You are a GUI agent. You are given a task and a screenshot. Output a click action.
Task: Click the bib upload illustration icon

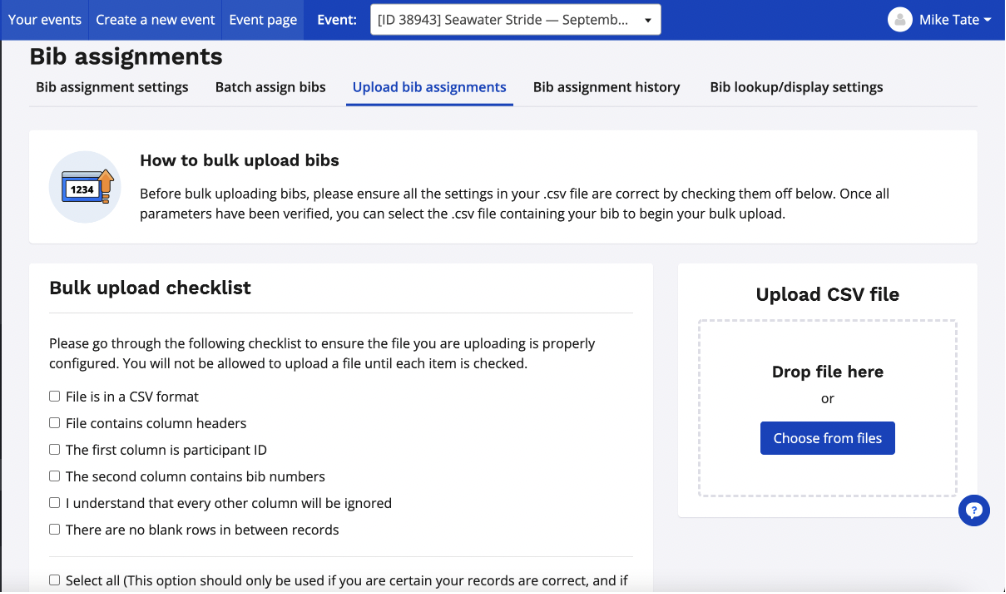click(x=86, y=187)
